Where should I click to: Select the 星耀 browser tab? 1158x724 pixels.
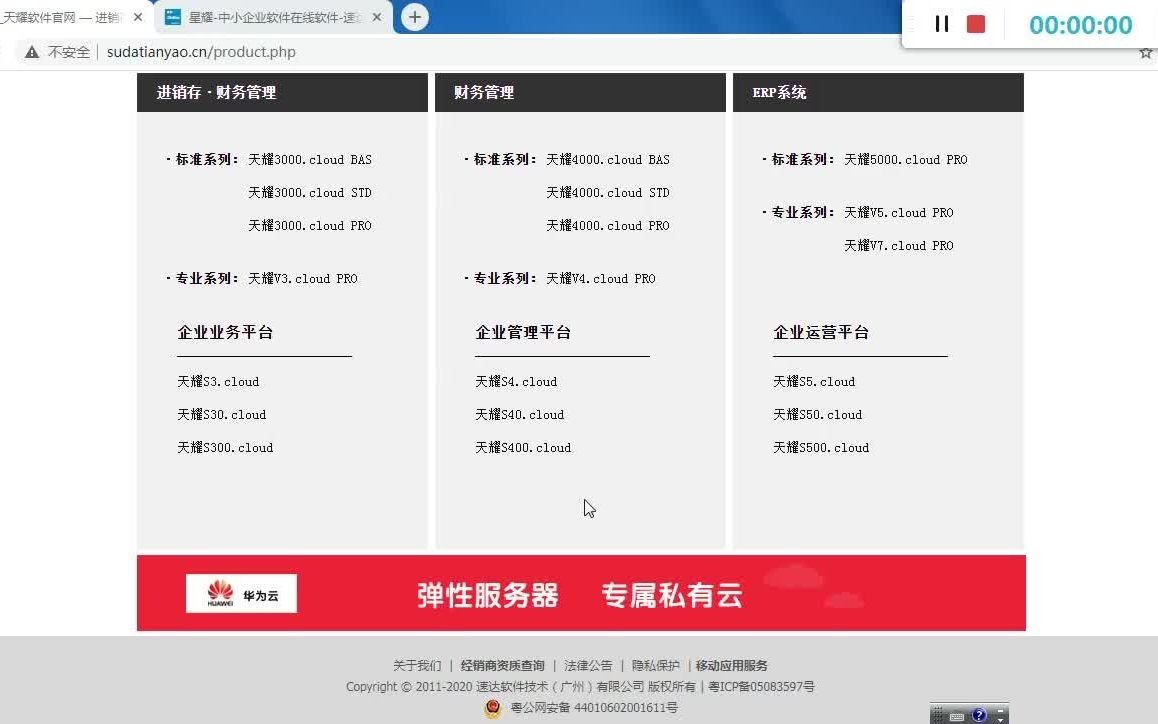[265, 16]
